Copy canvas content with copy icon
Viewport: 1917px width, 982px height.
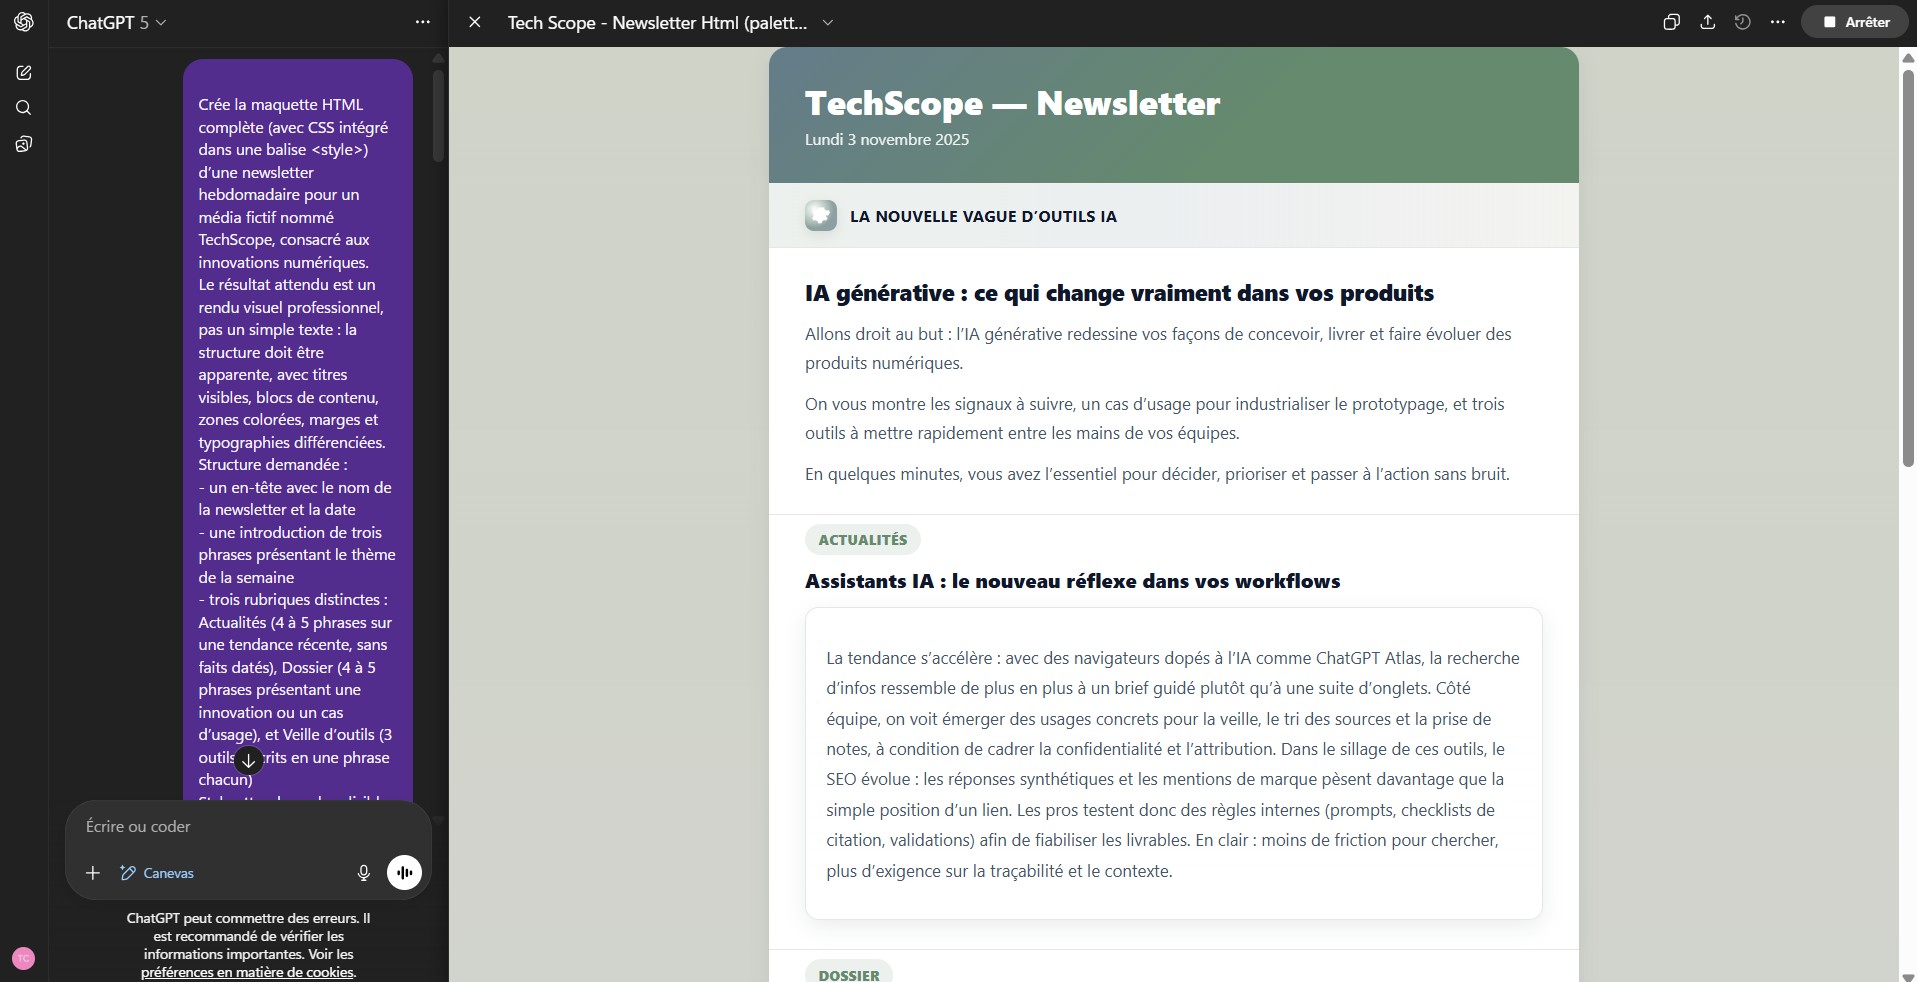1671,22
